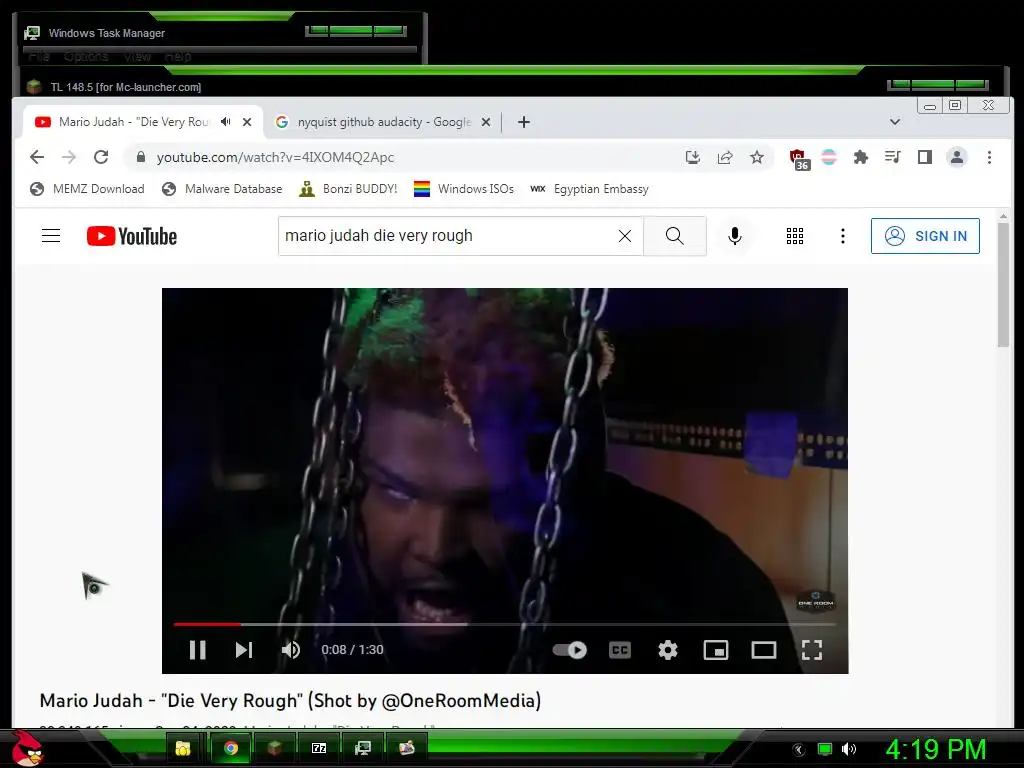Click the 4:19 PM clock

point(935,749)
